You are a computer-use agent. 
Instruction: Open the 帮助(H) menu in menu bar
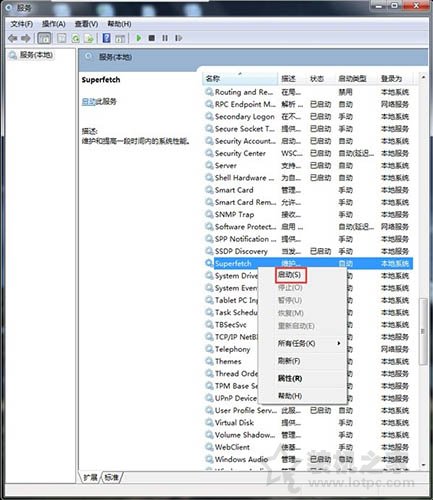pos(119,24)
